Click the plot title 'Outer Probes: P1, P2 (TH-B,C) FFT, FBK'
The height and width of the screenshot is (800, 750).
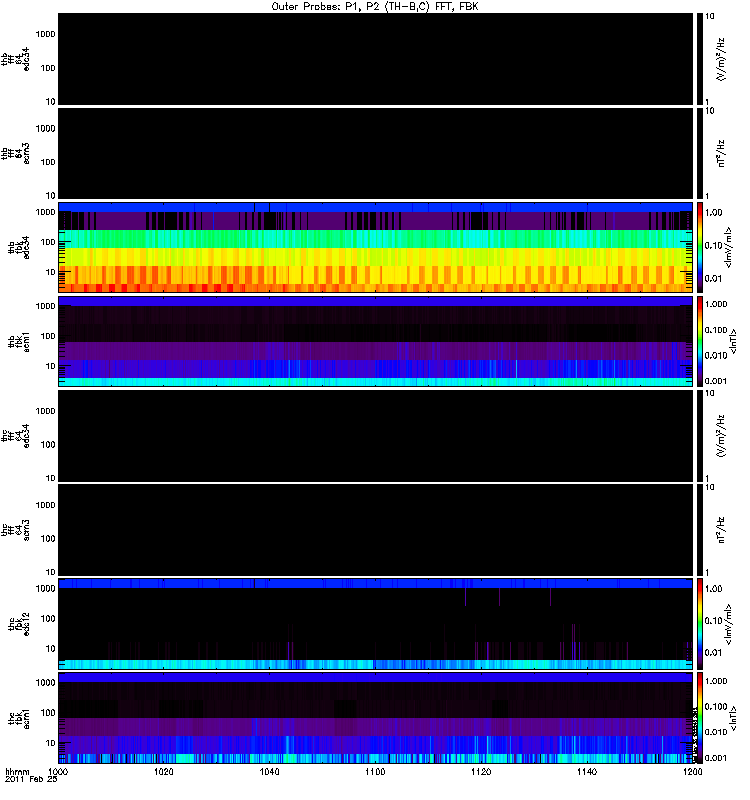coord(375,7)
